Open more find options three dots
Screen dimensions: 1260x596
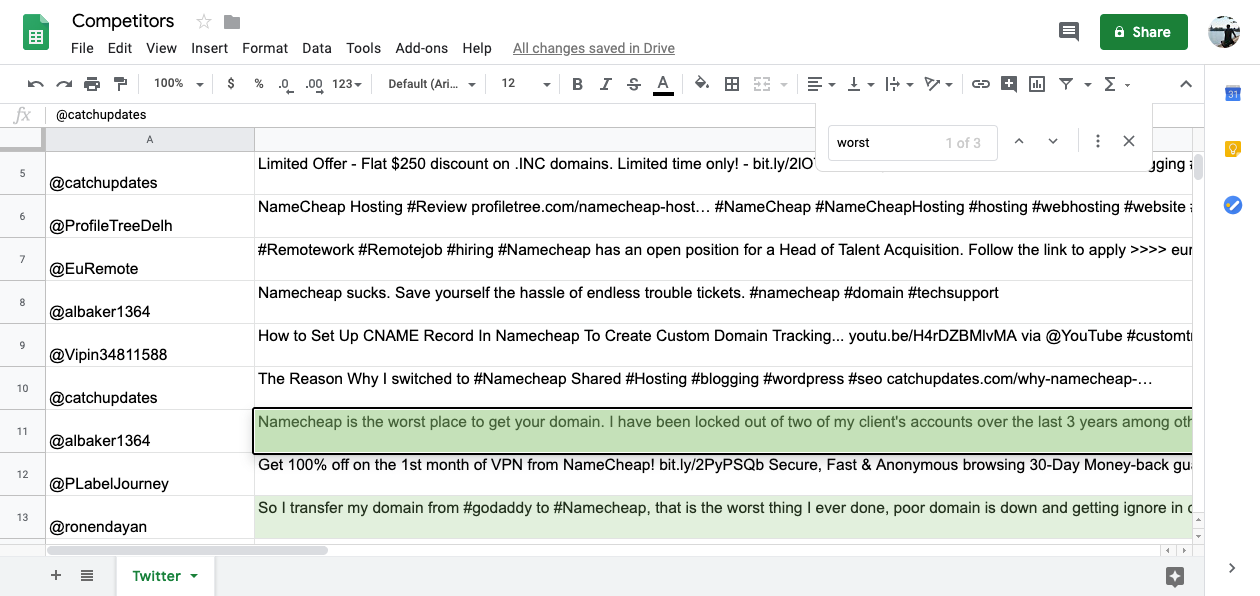pos(1098,141)
